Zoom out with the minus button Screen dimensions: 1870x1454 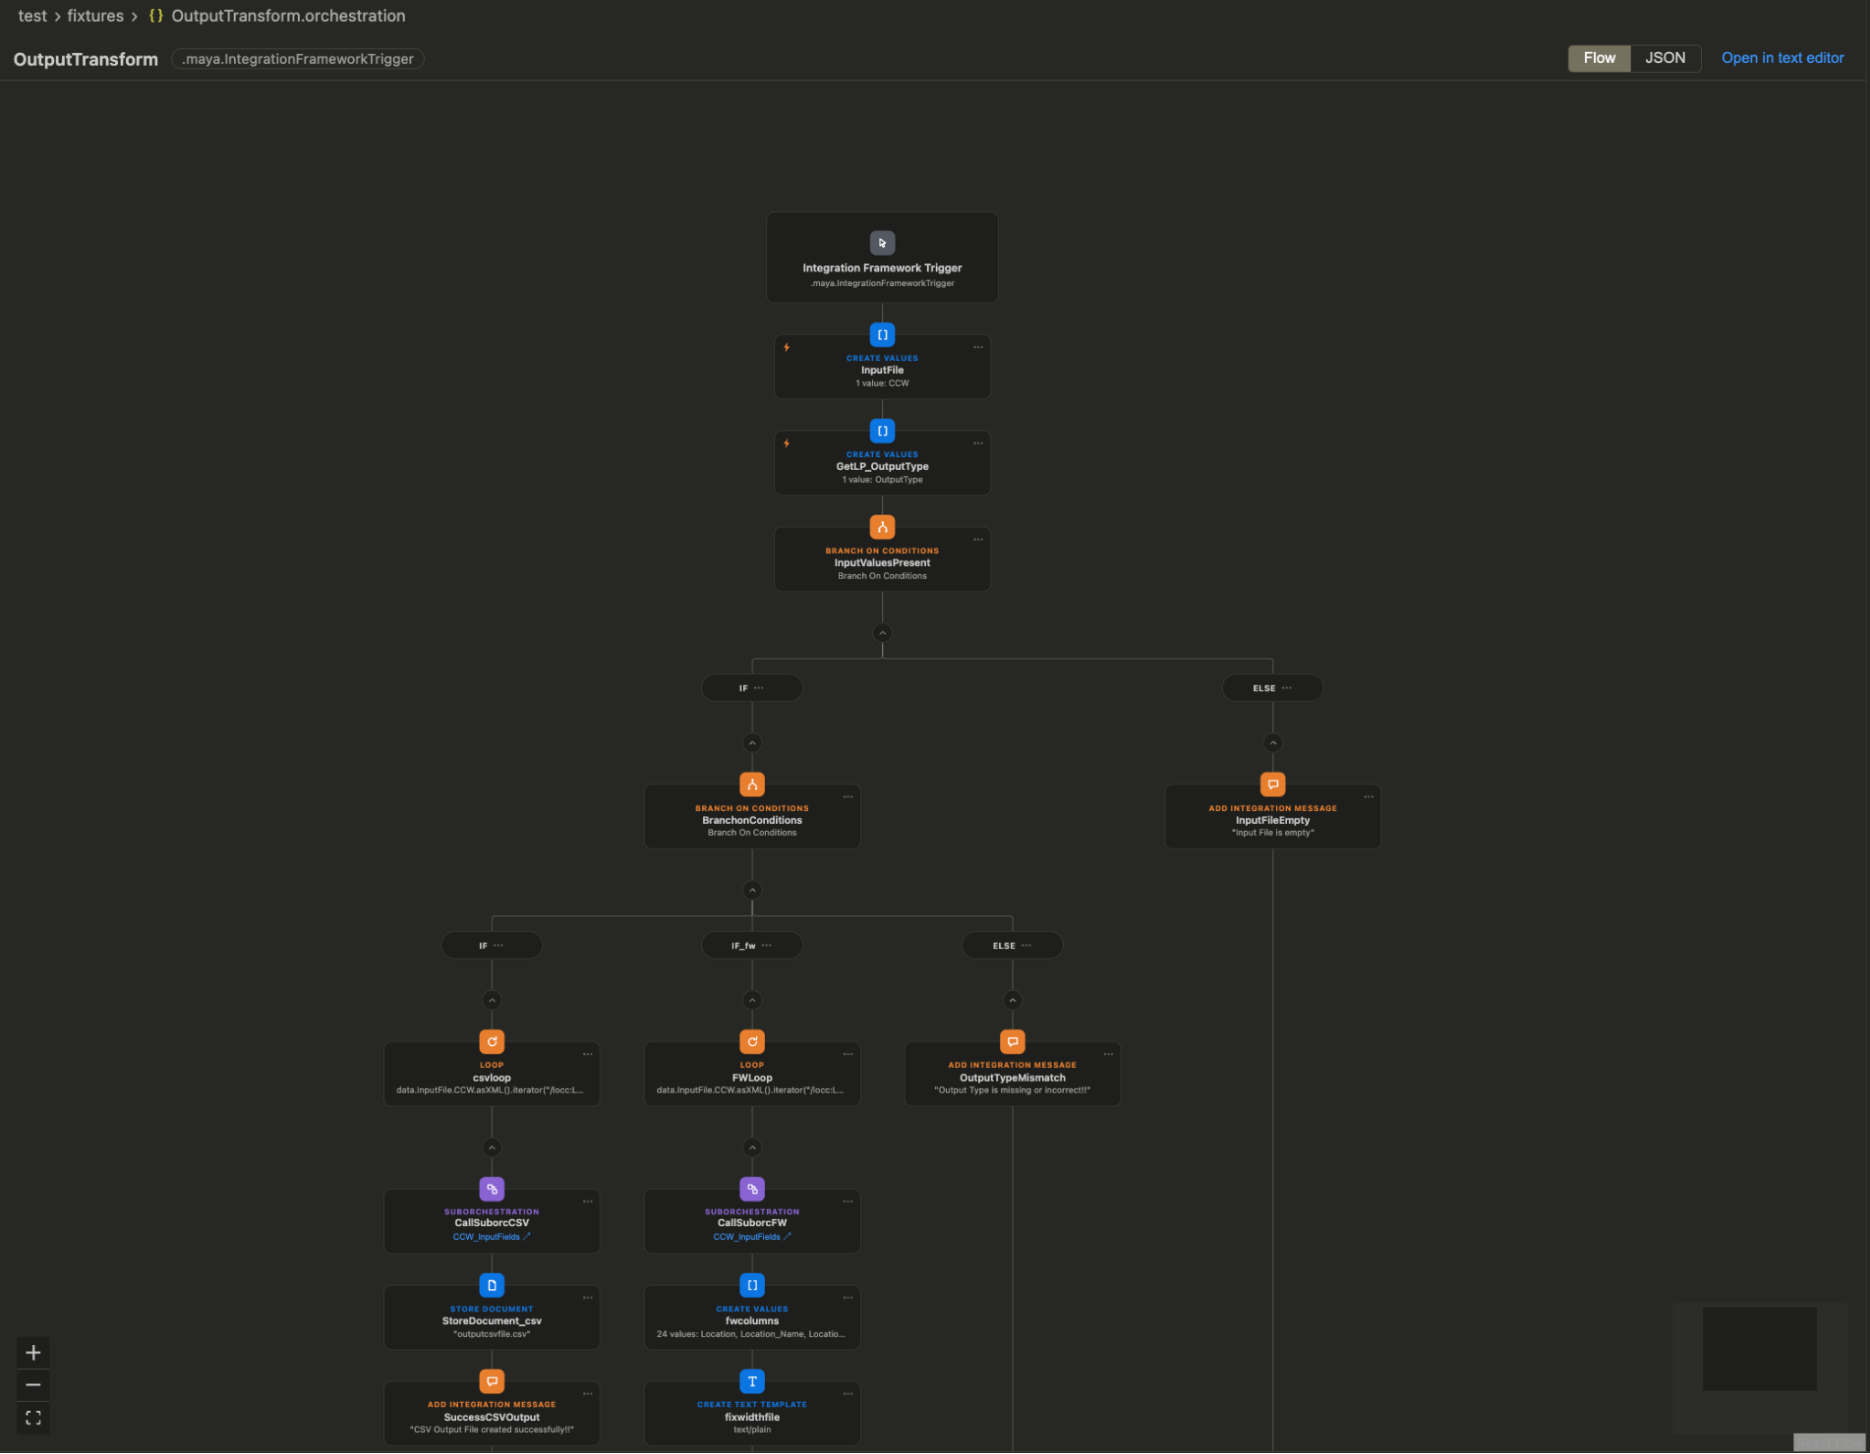[x=33, y=1385]
